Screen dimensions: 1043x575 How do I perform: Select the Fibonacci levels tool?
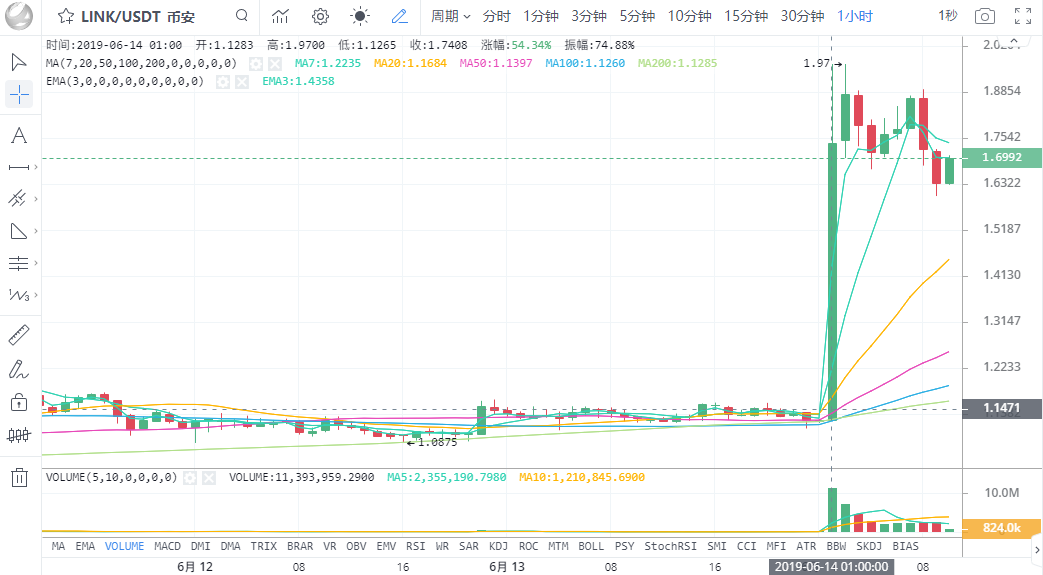(x=19, y=263)
